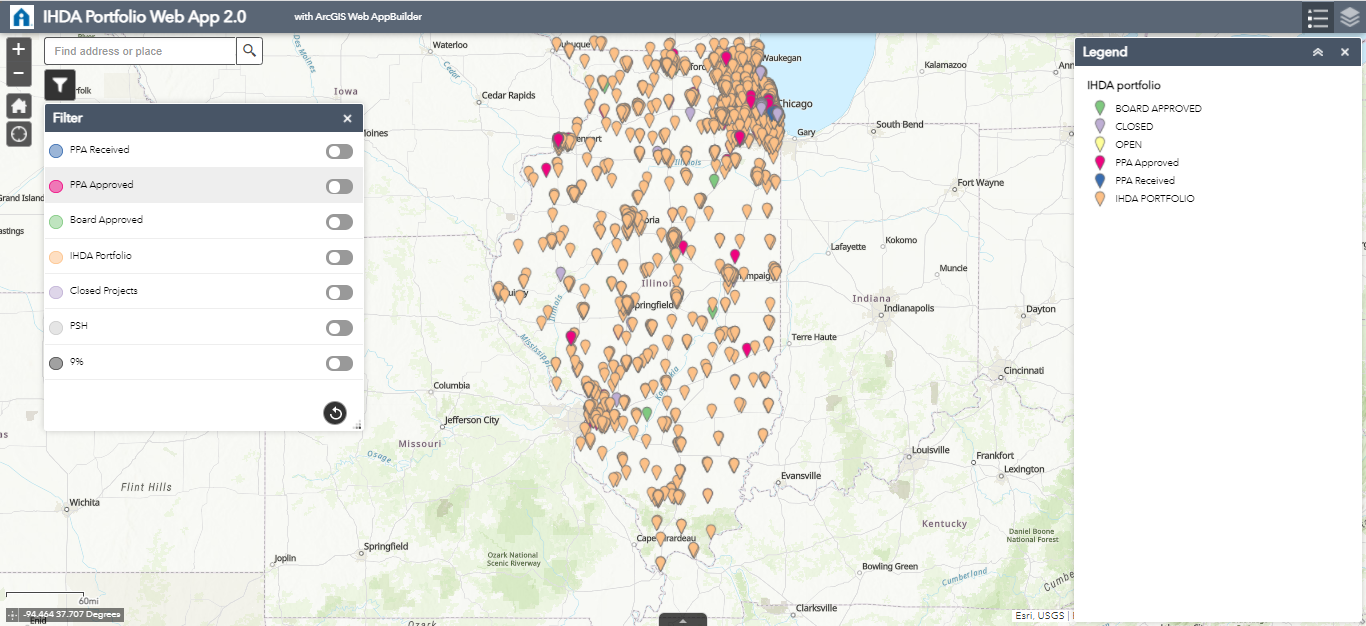The height and width of the screenshot is (626, 1366).
Task: Click the Indianapolis city label on map
Action: coord(907,308)
